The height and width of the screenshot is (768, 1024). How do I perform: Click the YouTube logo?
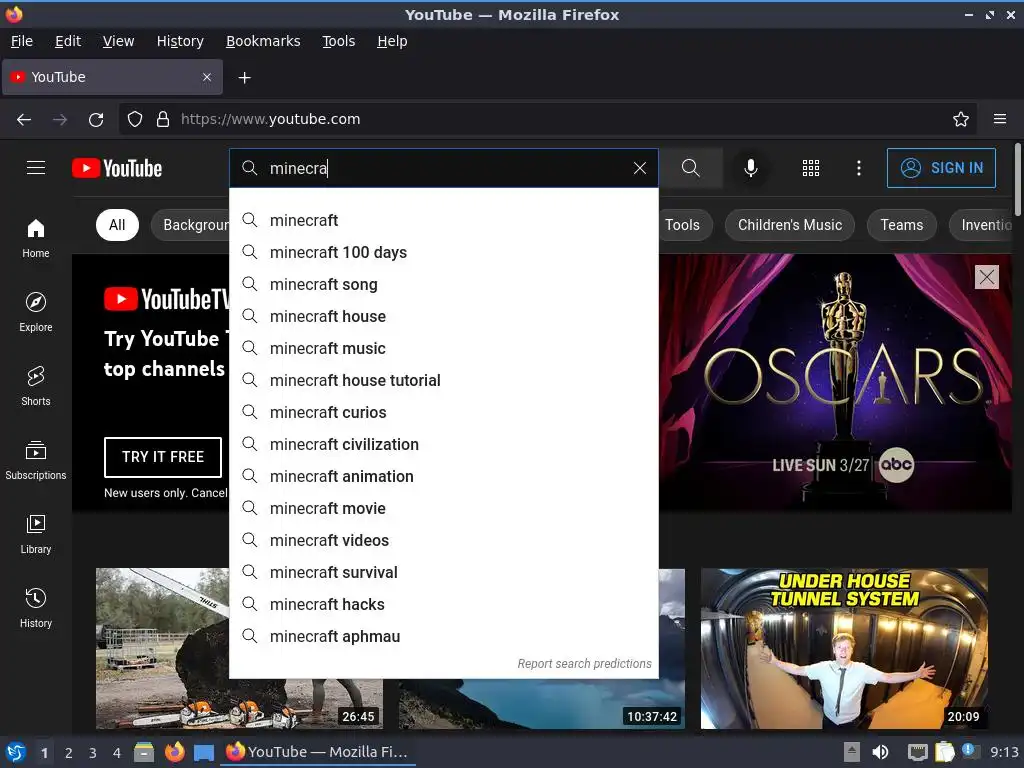(x=117, y=168)
